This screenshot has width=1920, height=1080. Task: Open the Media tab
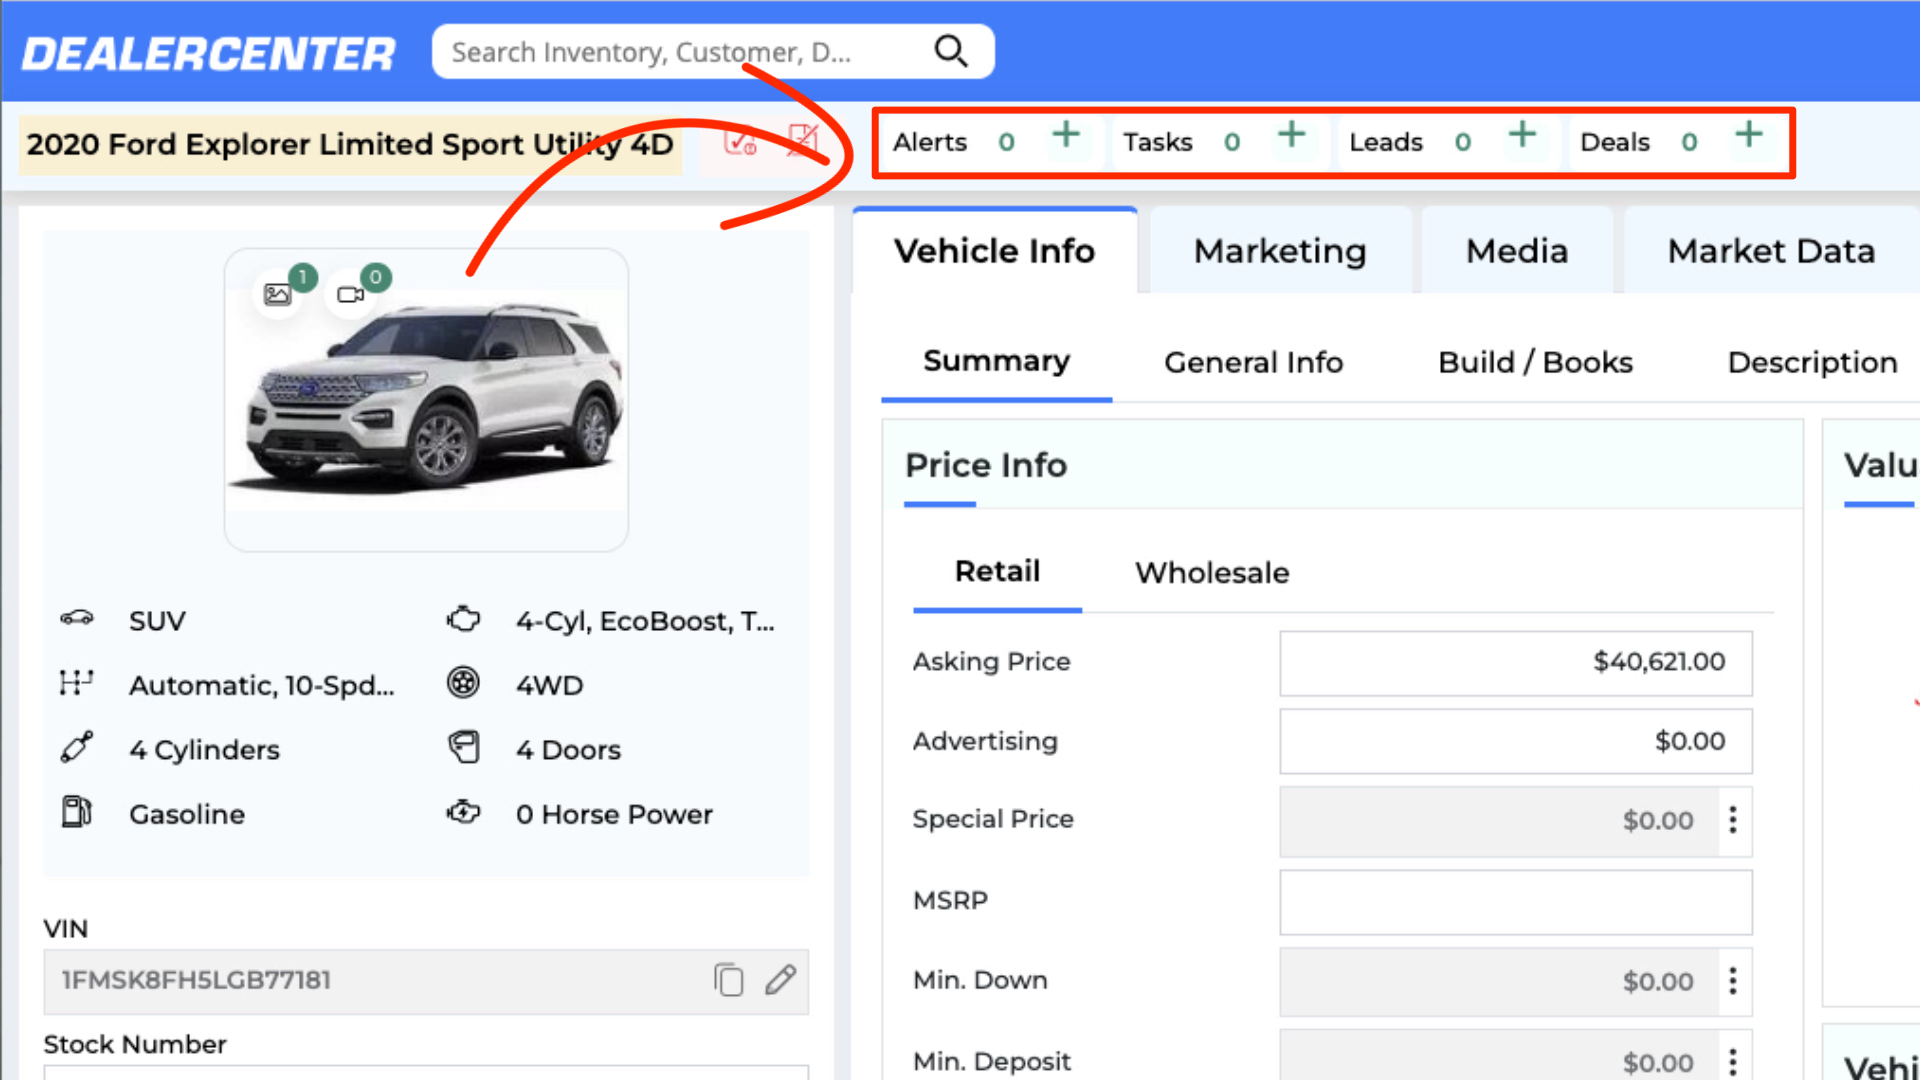pyautogui.click(x=1517, y=251)
